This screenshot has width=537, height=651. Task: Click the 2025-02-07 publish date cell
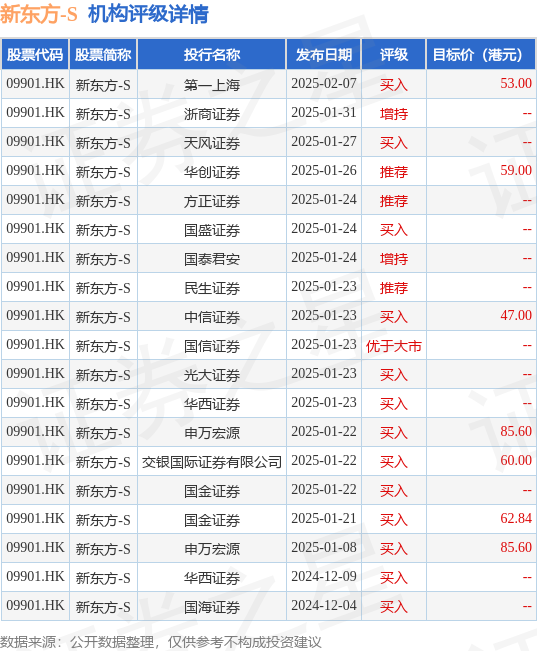[324, 84]
